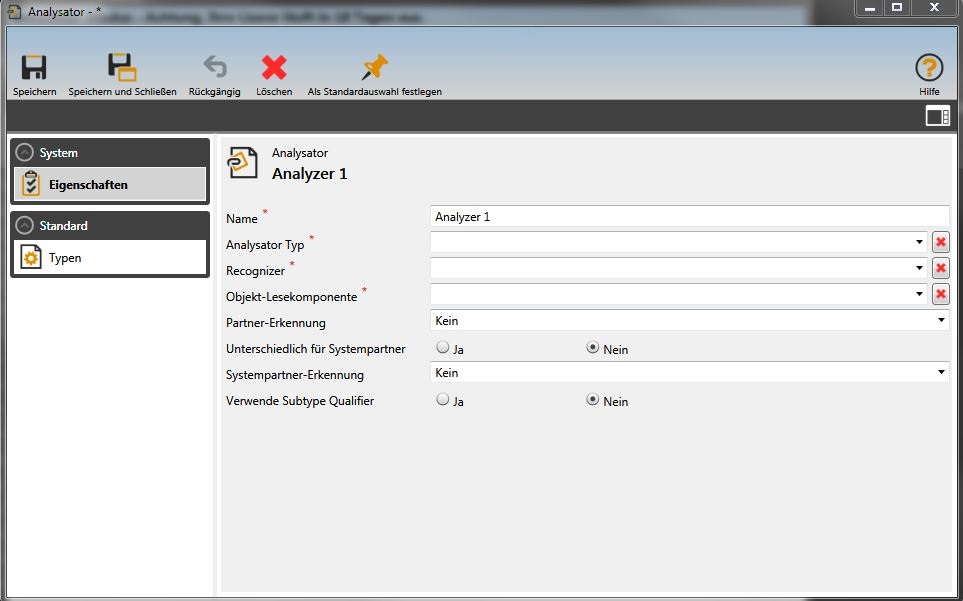Toggle the side panel layout icon

click(x=937, y=117)
